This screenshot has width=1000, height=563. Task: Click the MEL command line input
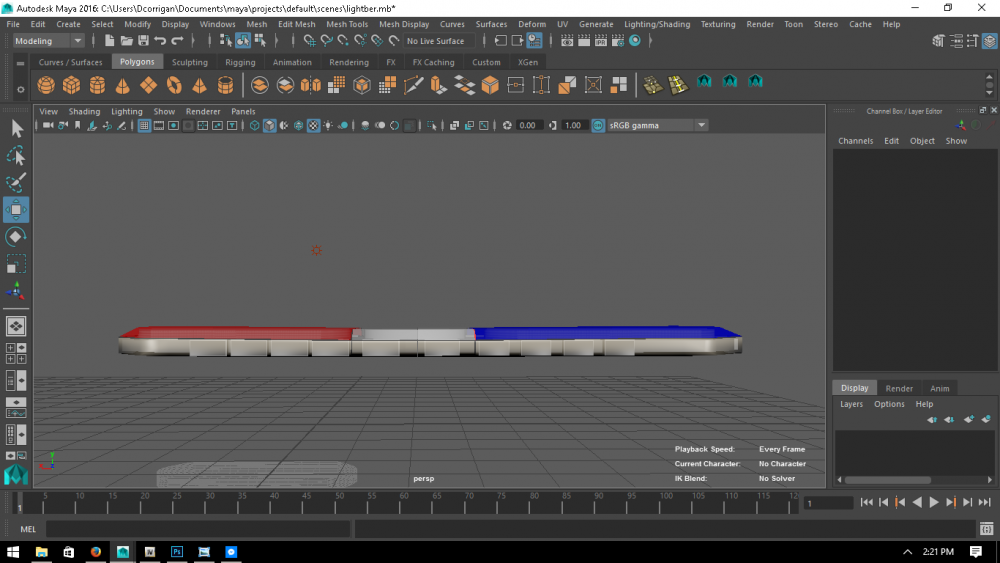click(198, 529)
